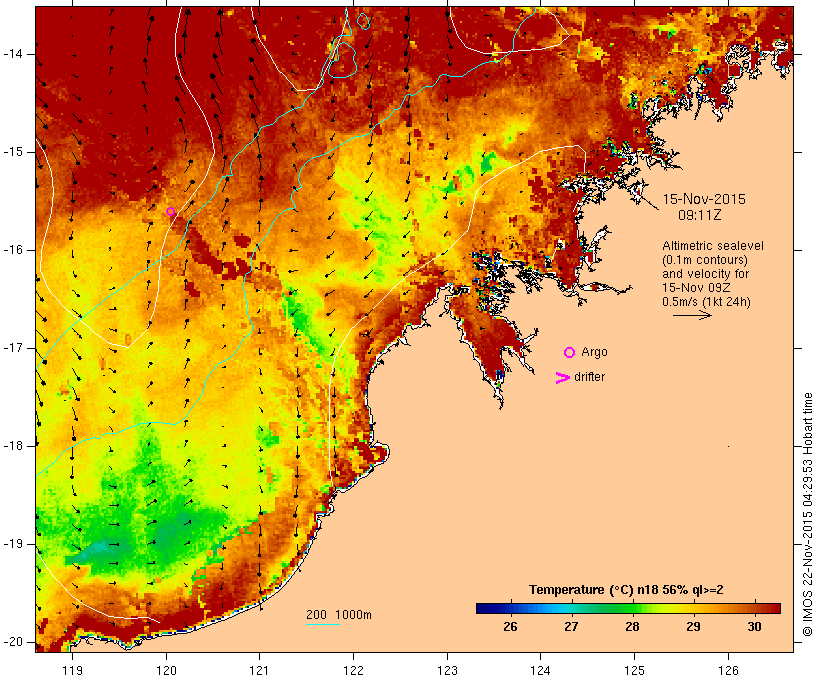Click the colorbar value '26'

pos(510,627)
